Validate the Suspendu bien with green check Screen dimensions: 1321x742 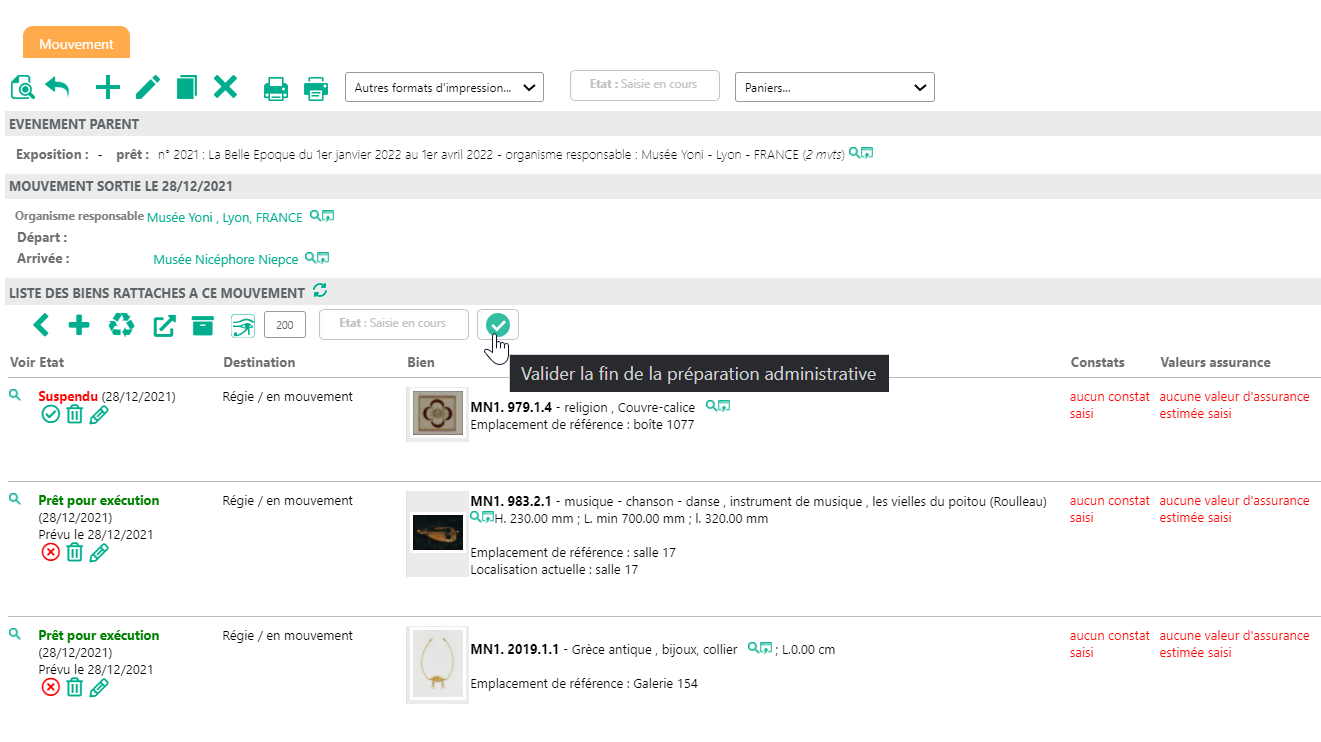(x=51, y=415)
